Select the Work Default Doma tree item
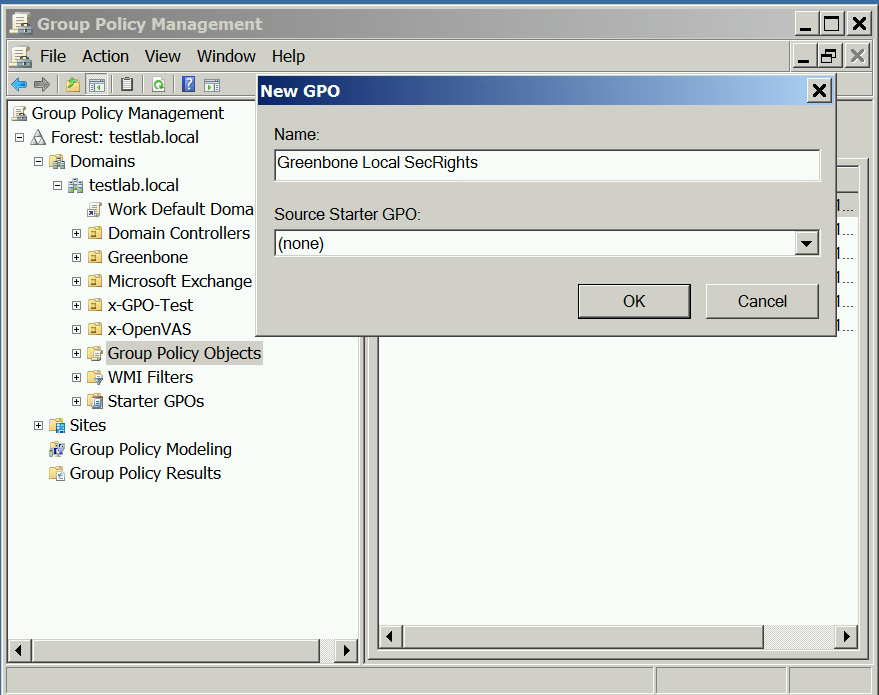This screenshot has width=879, height=695. coord(181,210)
